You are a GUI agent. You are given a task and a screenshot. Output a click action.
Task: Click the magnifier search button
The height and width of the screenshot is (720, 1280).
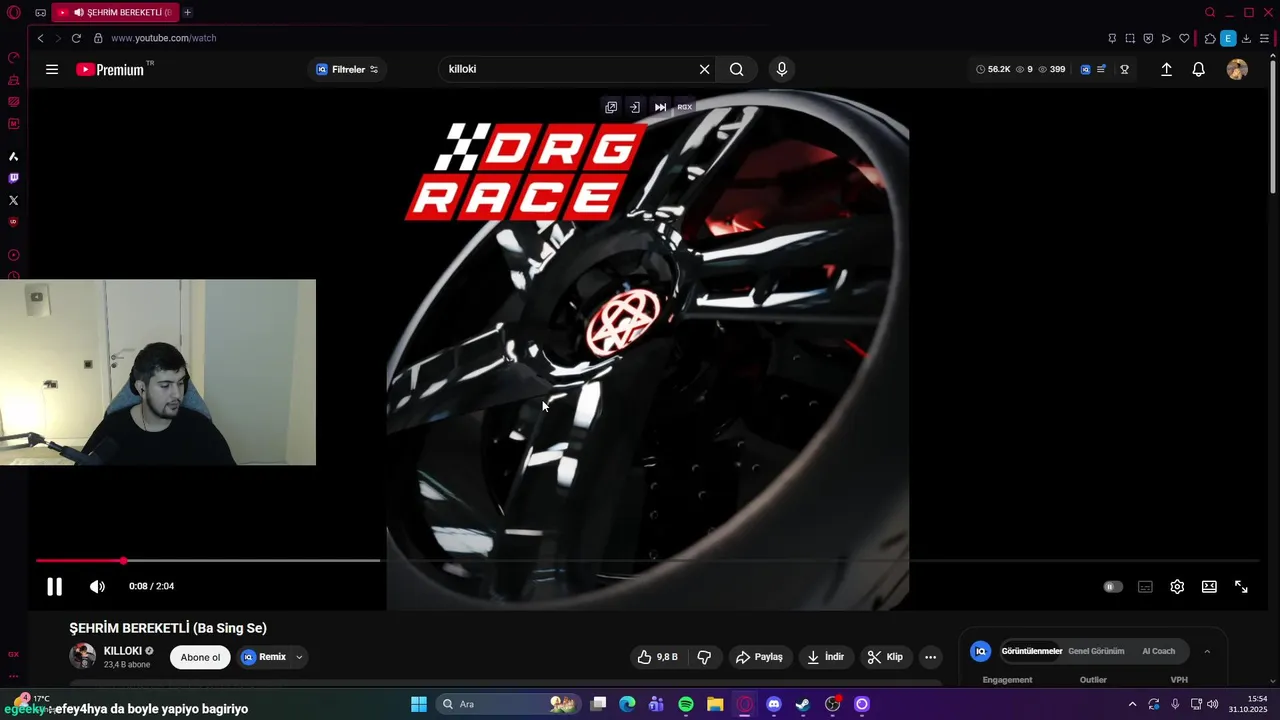tap(737, 69)
